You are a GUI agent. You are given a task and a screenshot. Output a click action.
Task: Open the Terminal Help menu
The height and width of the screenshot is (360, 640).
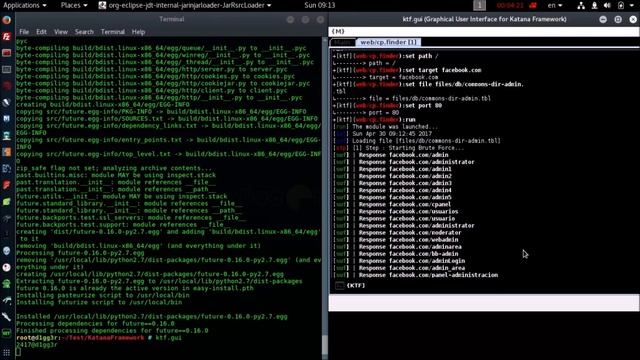click(138, 32)
